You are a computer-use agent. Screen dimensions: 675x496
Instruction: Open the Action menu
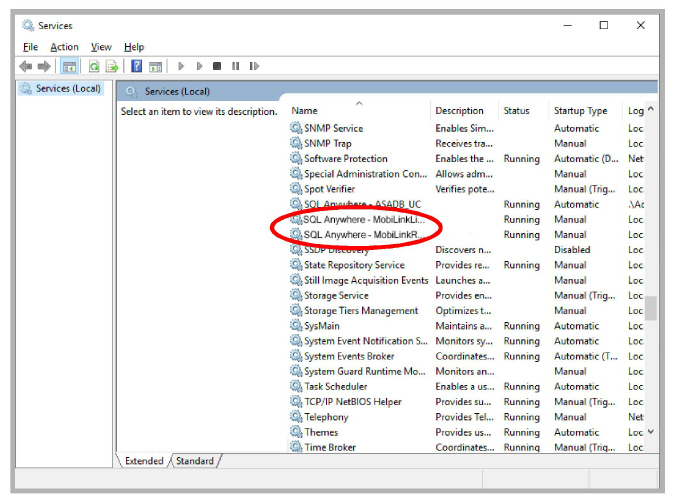pos(64,47)
